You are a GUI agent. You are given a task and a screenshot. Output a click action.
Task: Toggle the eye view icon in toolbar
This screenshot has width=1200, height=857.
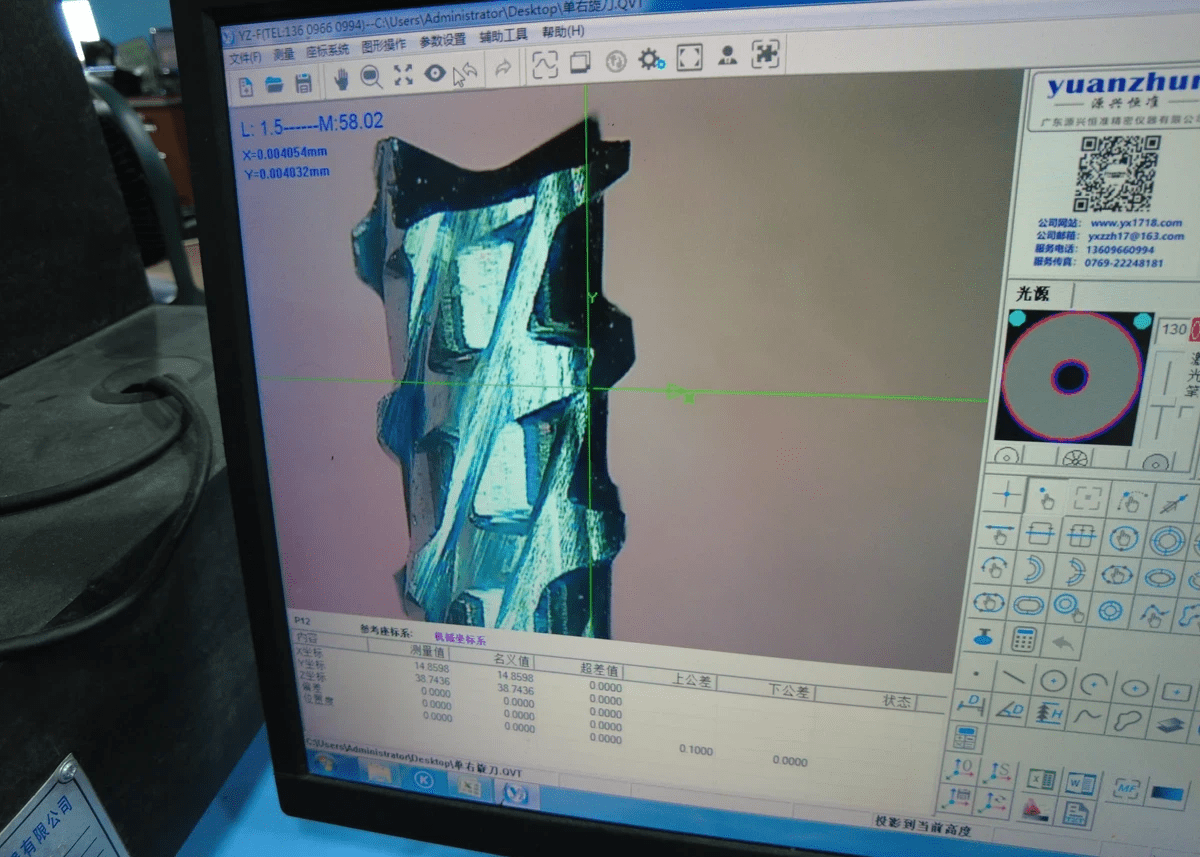click(434, 74)
